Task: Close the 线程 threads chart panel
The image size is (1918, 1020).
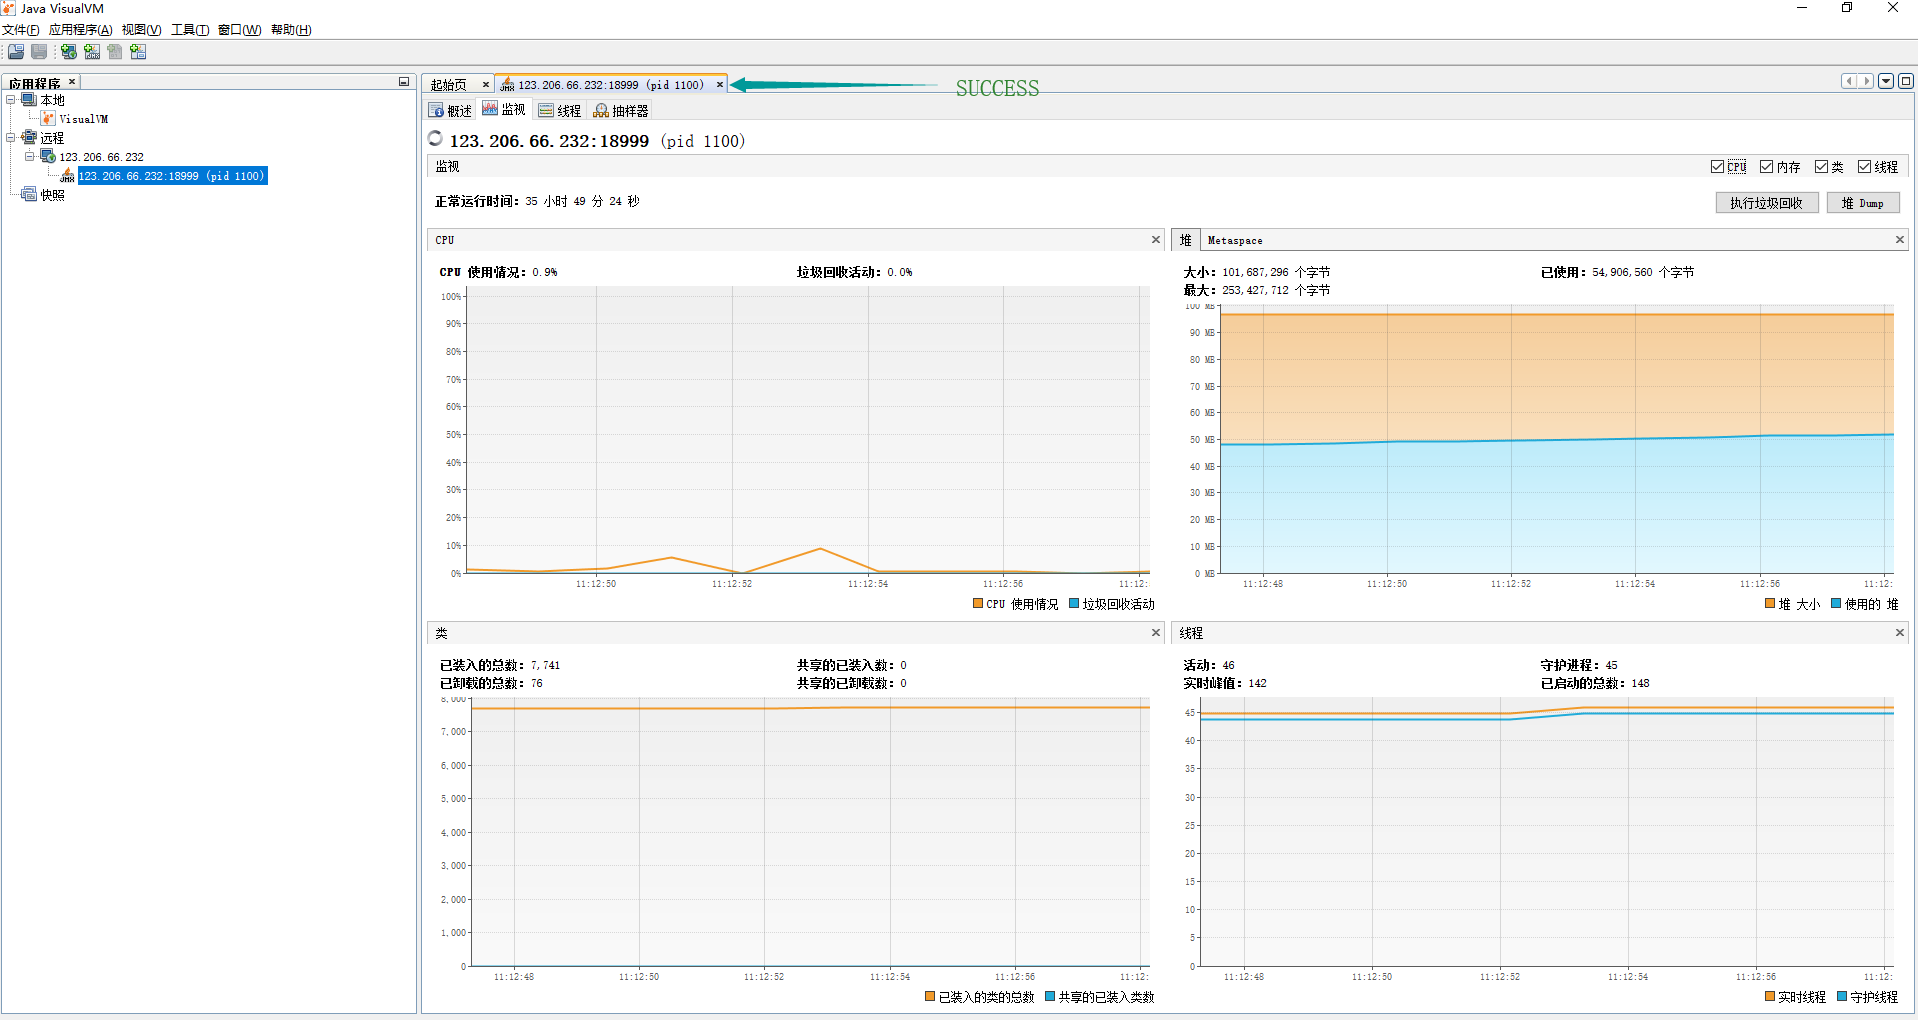Action: (x=1900, y=633)
